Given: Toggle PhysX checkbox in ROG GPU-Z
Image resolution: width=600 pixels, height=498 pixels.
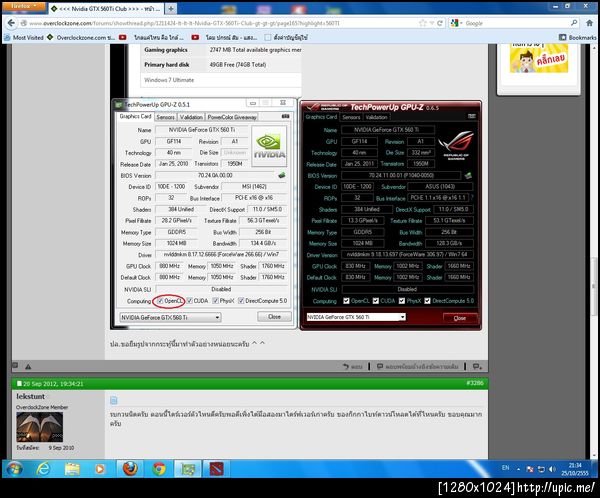Looking at the screenshot, I should click(x=402, y=301).
